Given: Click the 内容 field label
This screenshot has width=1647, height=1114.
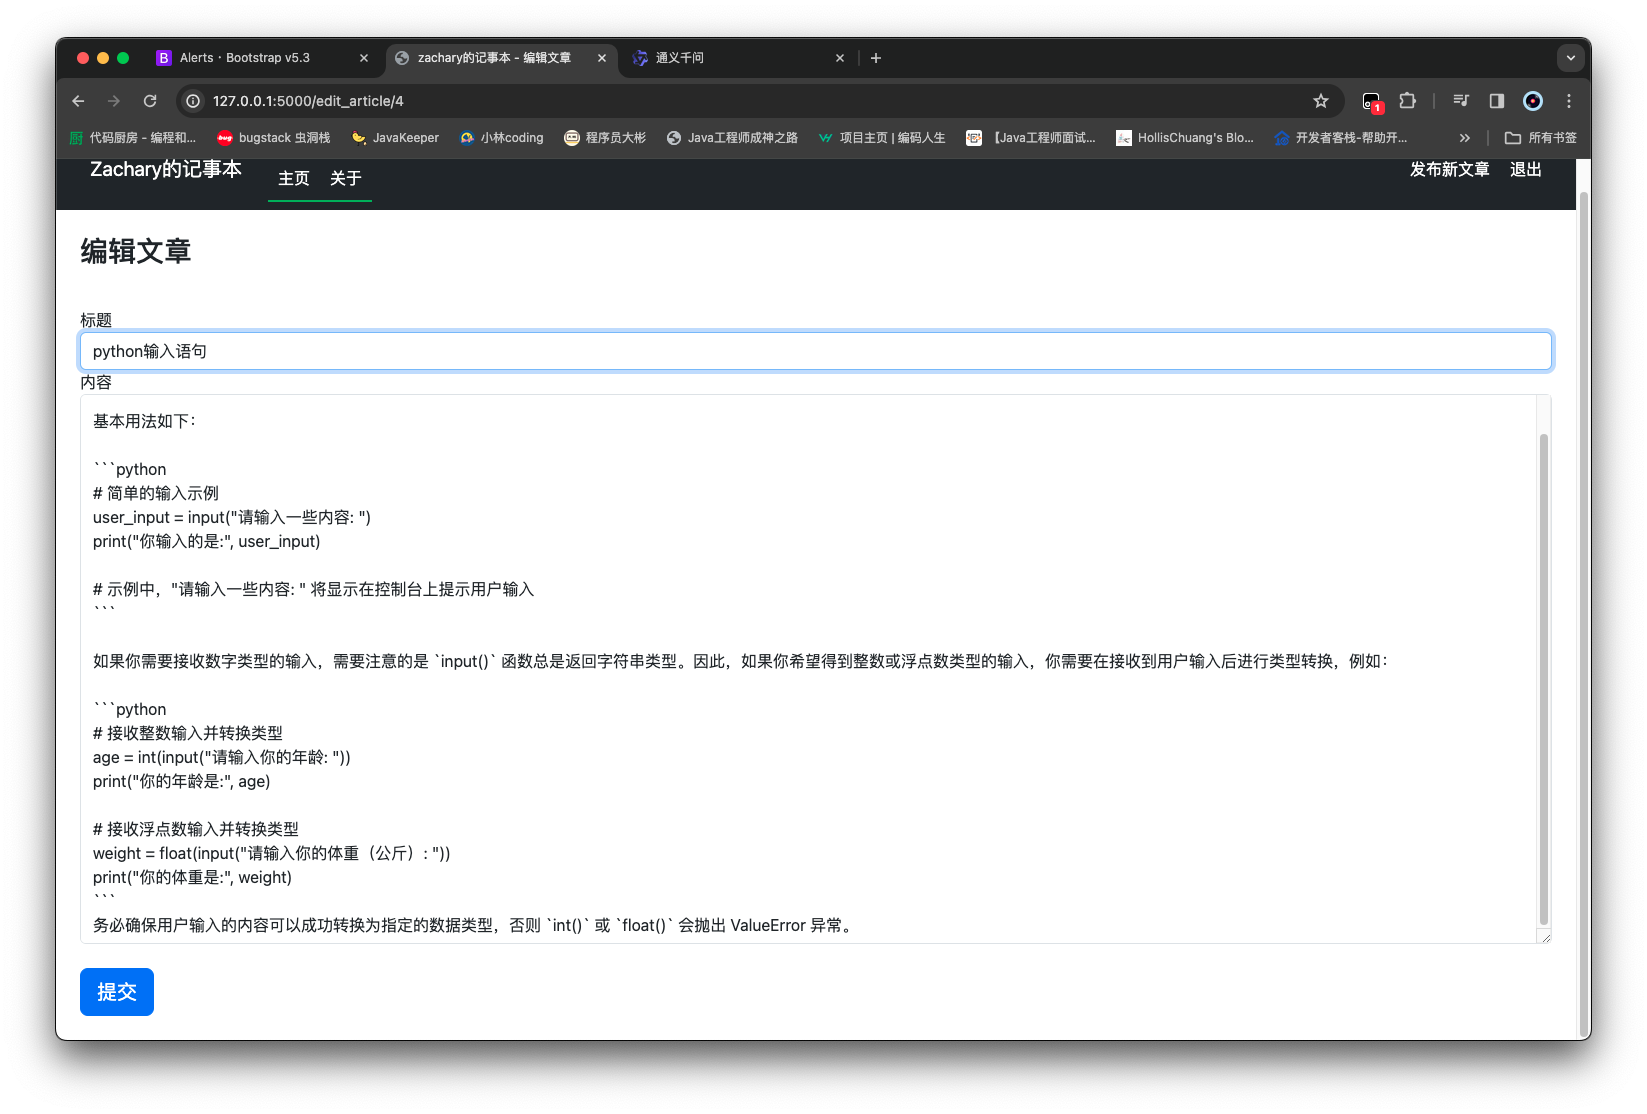Looking at the screenshot, I should tap(96, 382).
